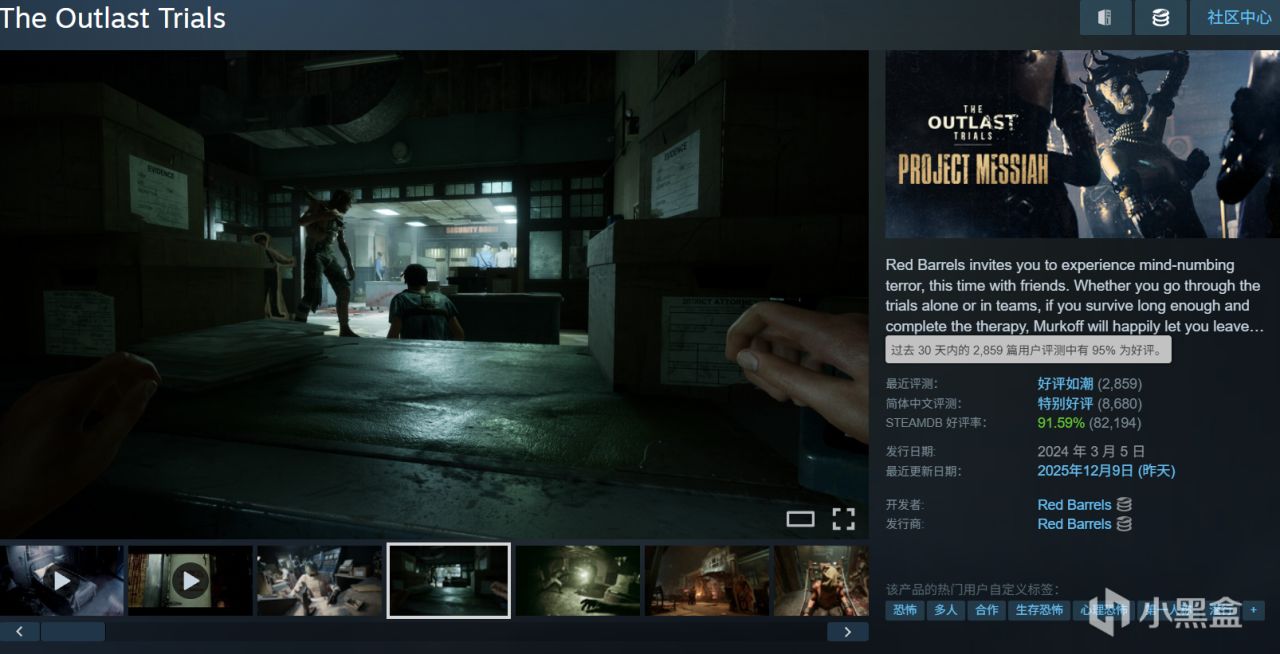Select the 合作 tag

click(x=986, y=610)
